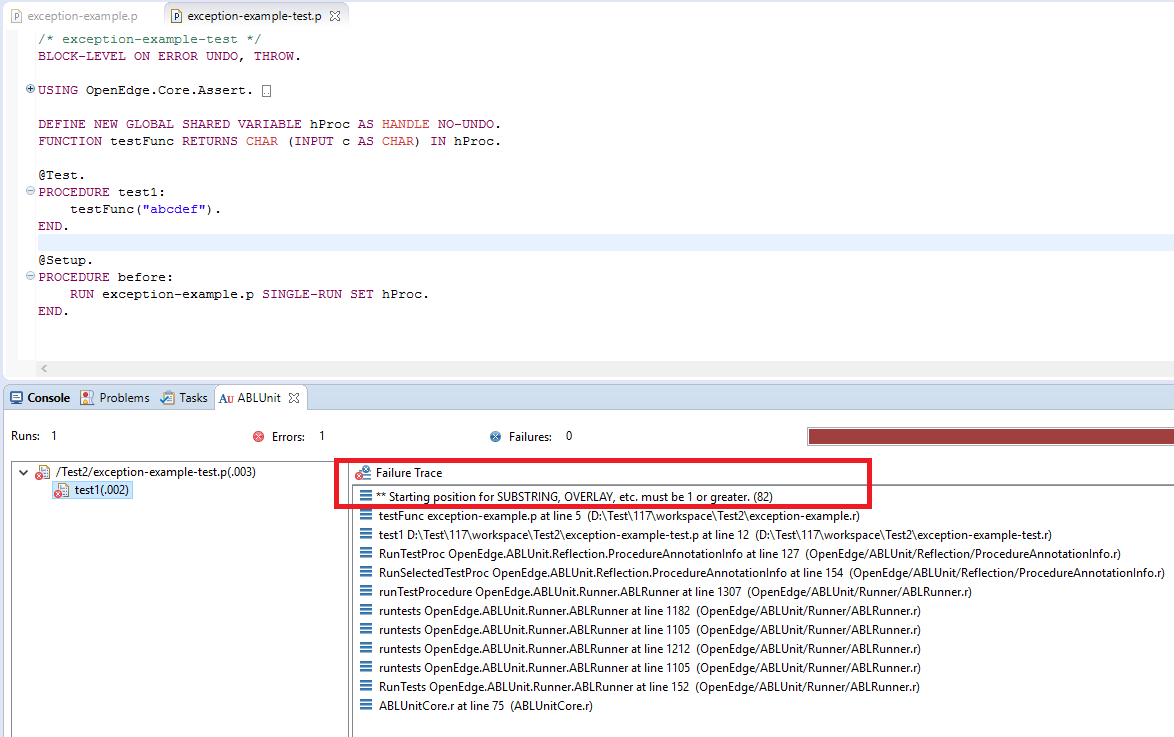Collapse the PROCEDURE before block
Viewport: 1174px width, 737px height.
coord(30,276)
